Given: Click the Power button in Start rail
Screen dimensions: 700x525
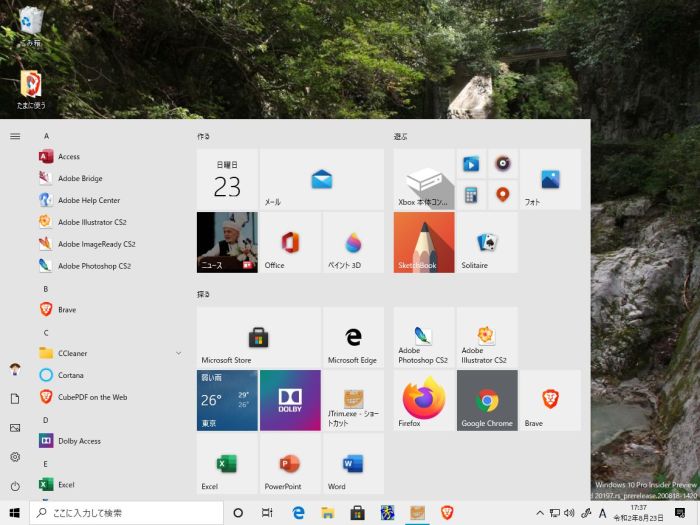Looking at the screenshot, I should [x=15, y=485].
